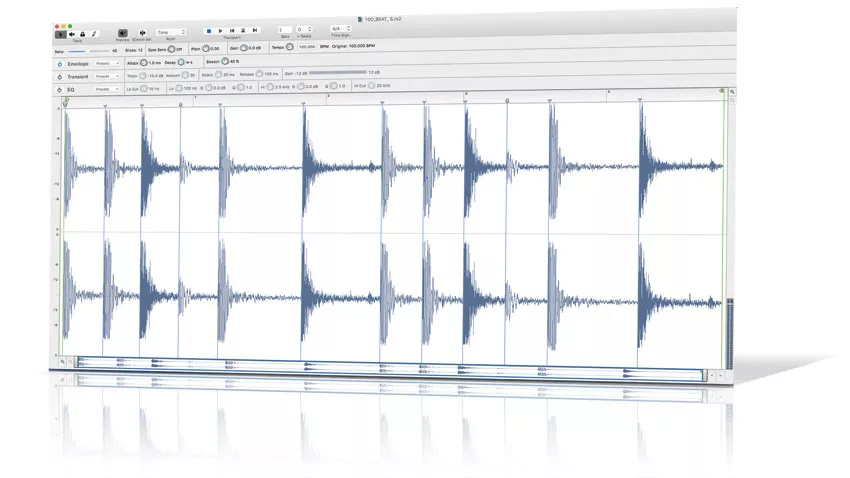Select the lock slice tool

(x=82, y=33)
